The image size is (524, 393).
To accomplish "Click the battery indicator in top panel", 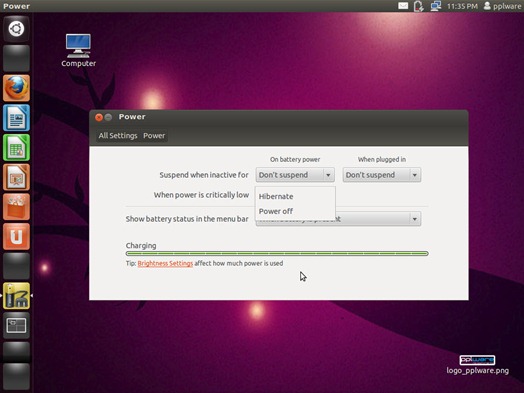I will point(419,6).
